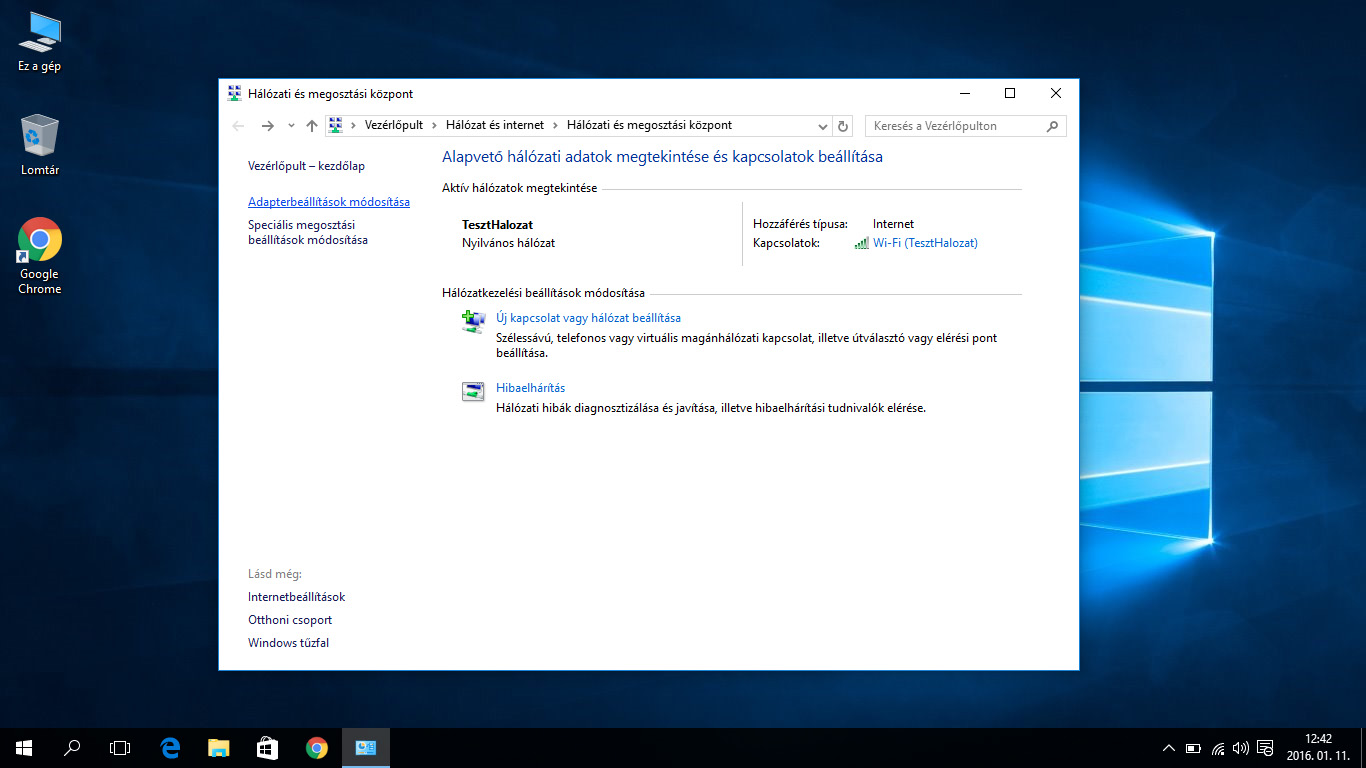Select the Hálózat és internet breadcrumb
The height and width of the screenshot is (768, 1366).
(495, 125)
